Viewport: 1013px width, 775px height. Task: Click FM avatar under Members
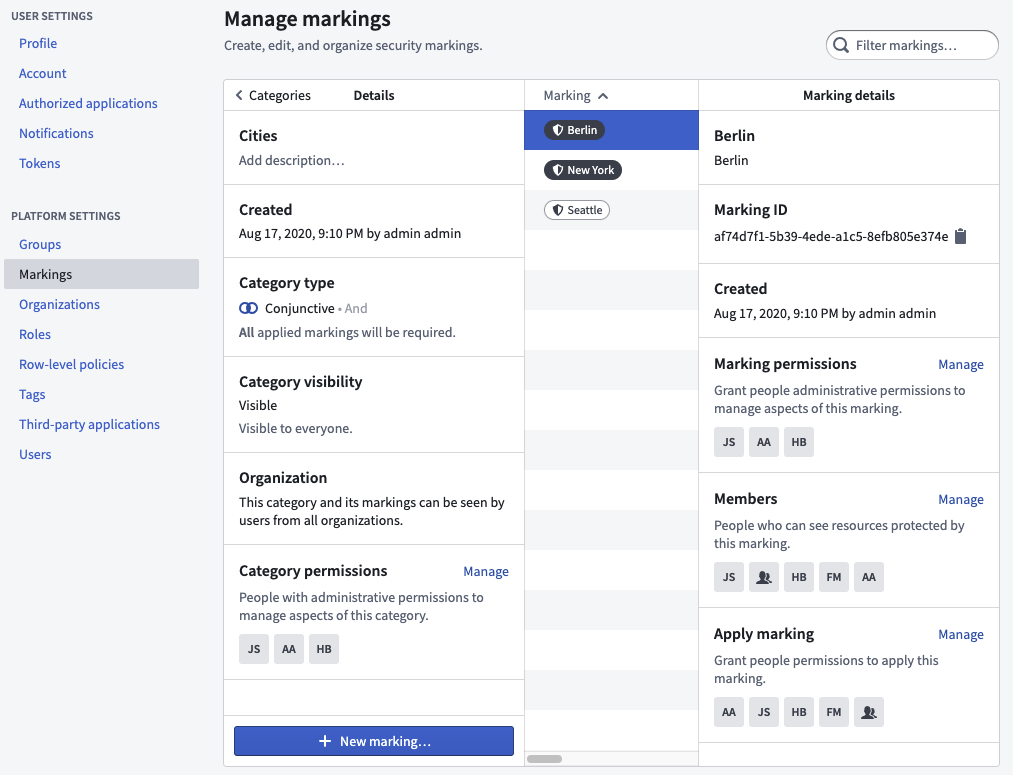point(833,577)
